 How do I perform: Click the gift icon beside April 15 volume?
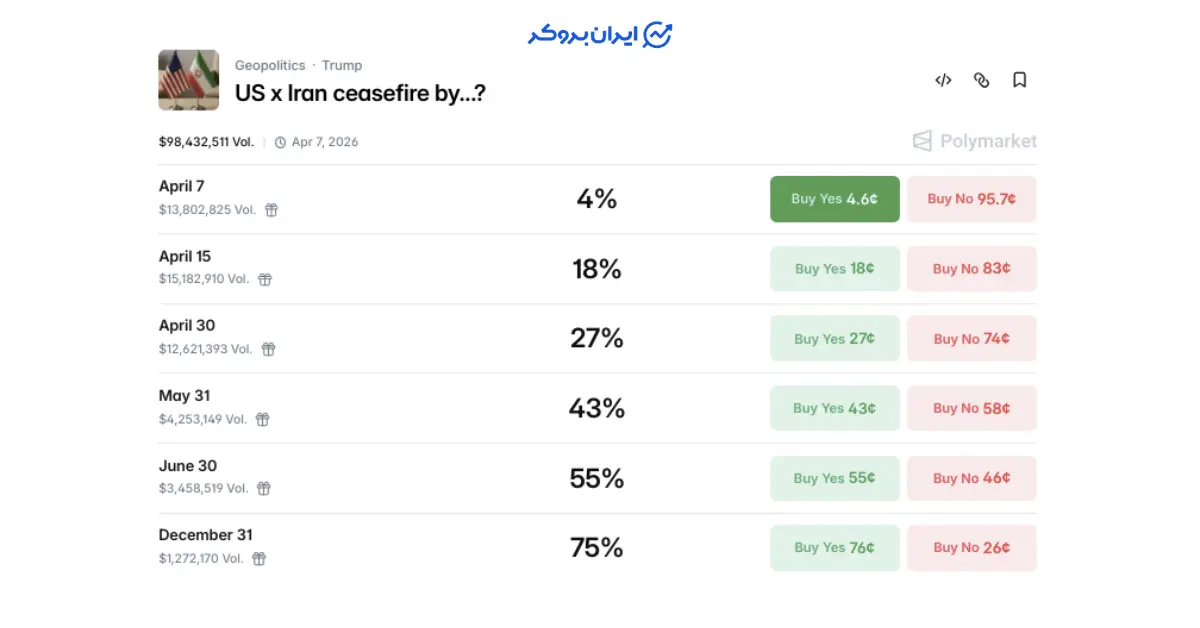pos(265,280)
